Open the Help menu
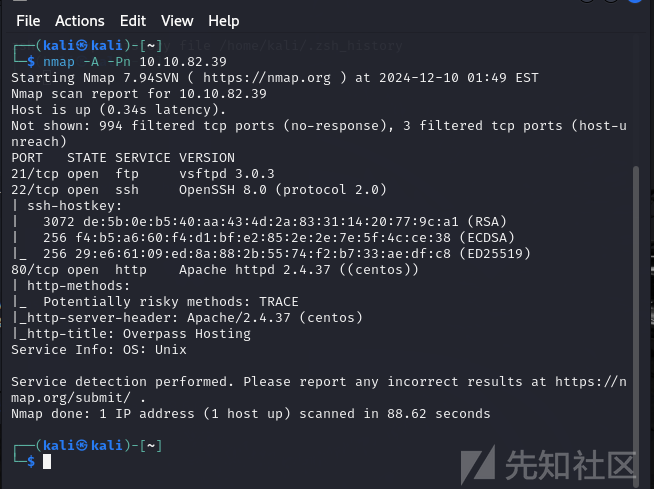This screenshot has width=654, height=489. tap(224, 21)
